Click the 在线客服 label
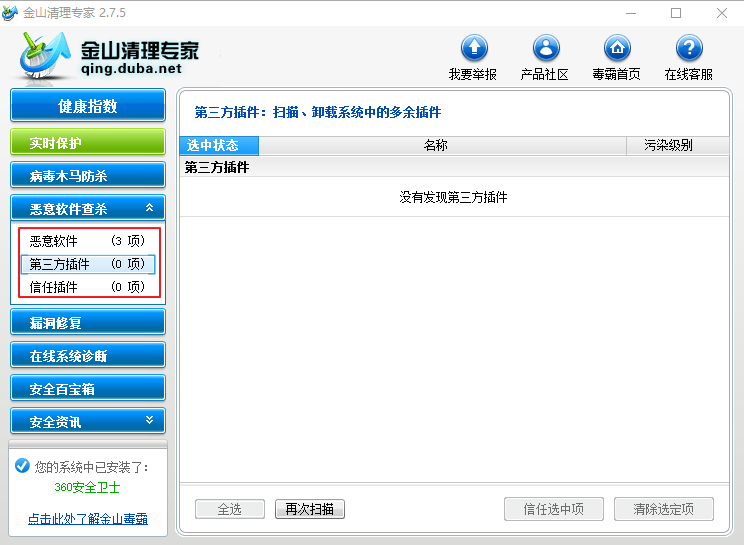 coord(688,74)
